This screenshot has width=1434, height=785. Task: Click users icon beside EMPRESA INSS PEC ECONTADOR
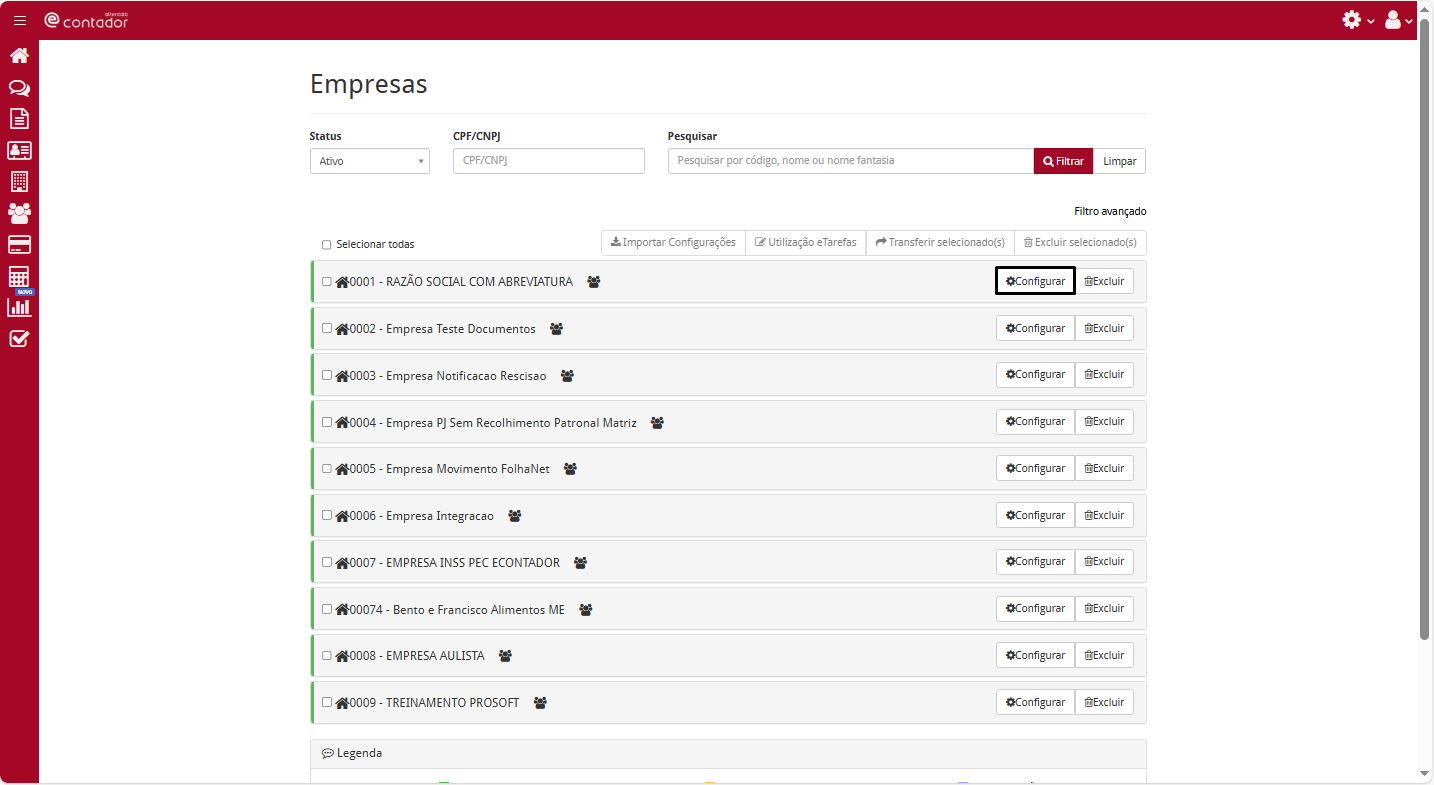[x=581, y=563]
